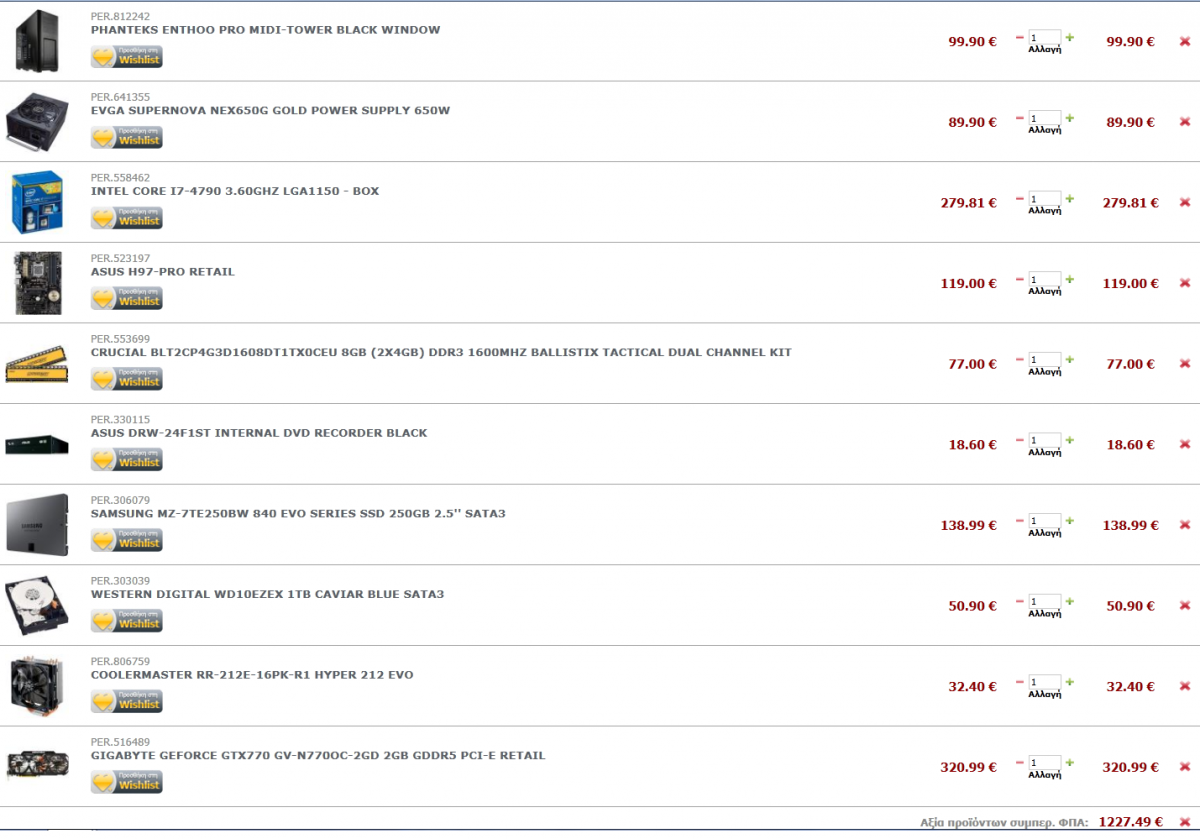This screenshot has width=1200, height=839.
Task: Decrease quantity of Crucial Ballistix RAM with minus
Action: click(1019, 360)
